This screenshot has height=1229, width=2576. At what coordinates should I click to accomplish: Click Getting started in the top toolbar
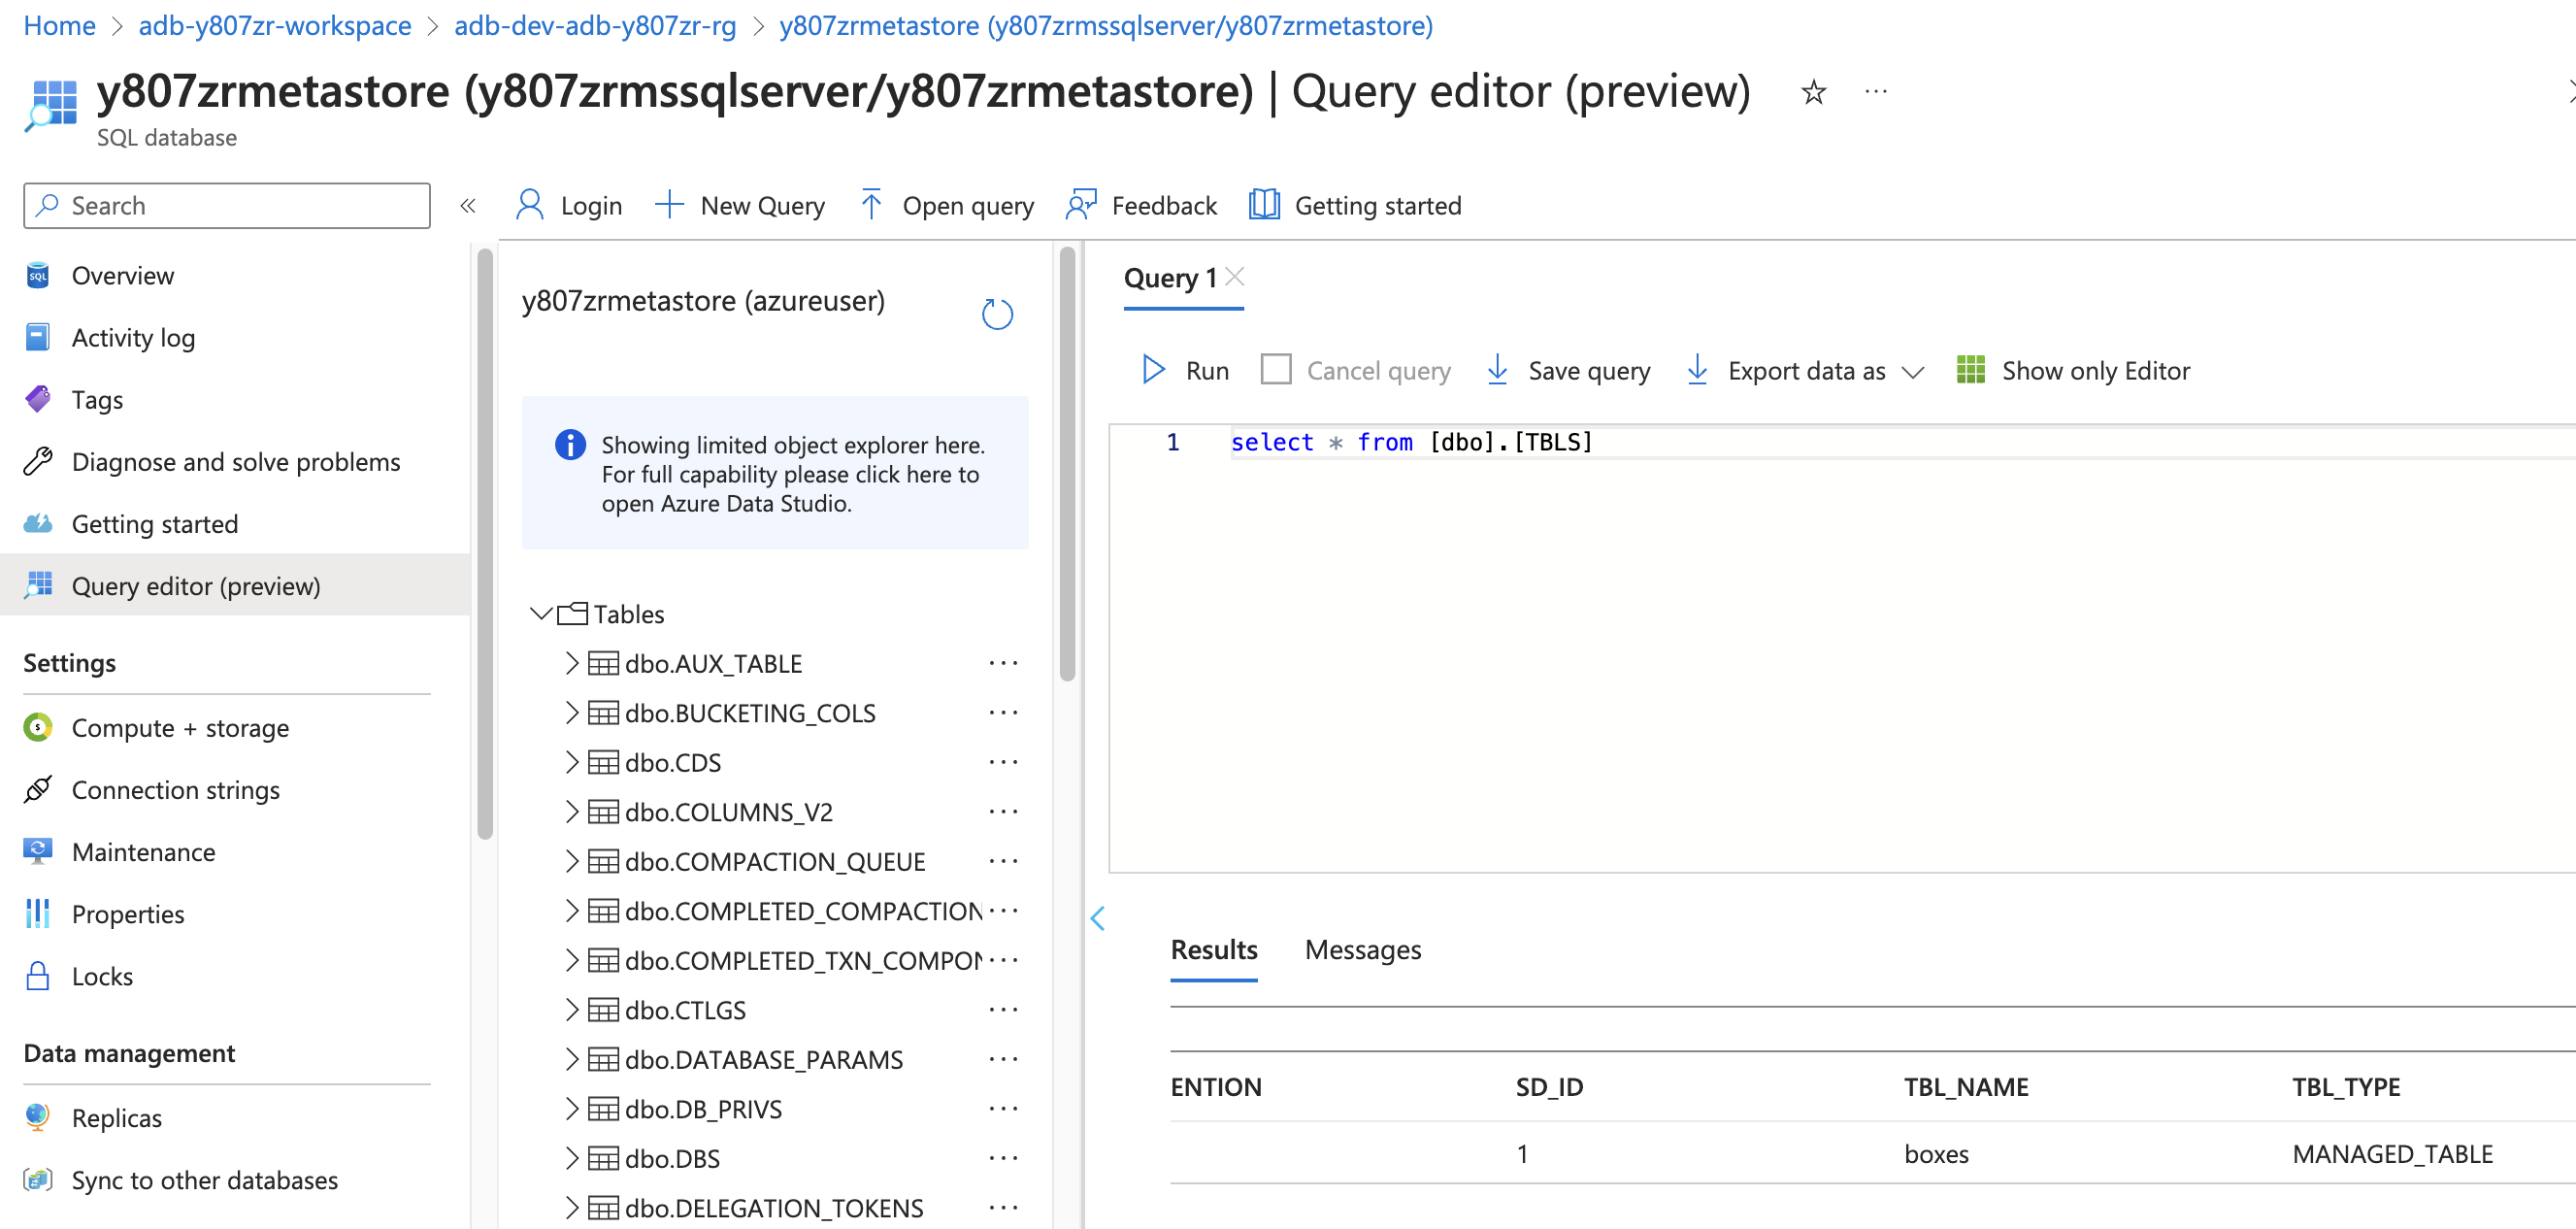tap(1355, 205)
